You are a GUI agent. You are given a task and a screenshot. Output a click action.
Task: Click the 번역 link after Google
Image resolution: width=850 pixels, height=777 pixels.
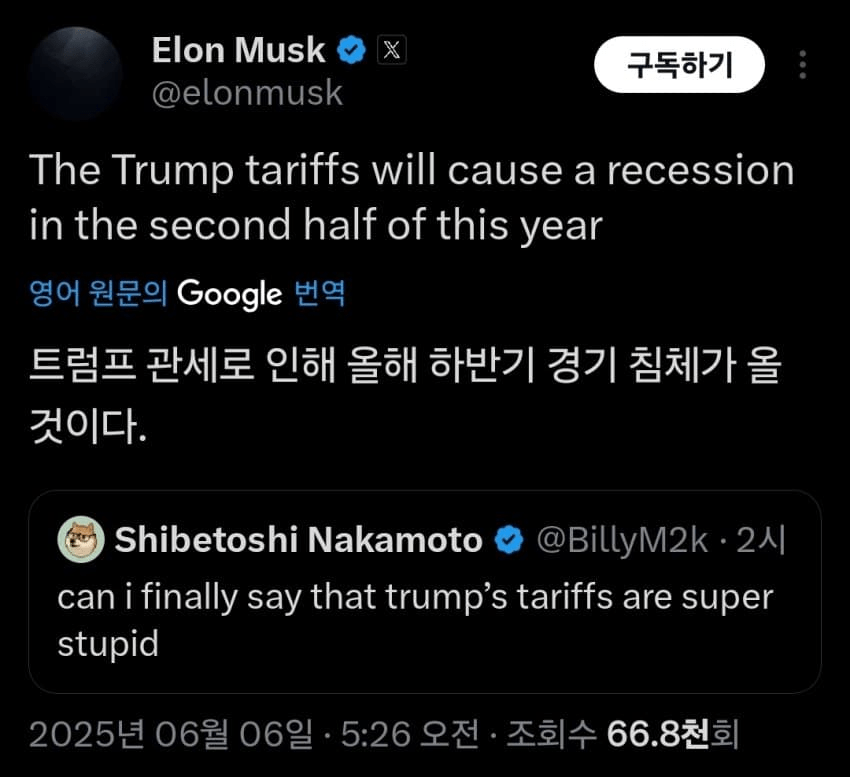coord(320,294)
